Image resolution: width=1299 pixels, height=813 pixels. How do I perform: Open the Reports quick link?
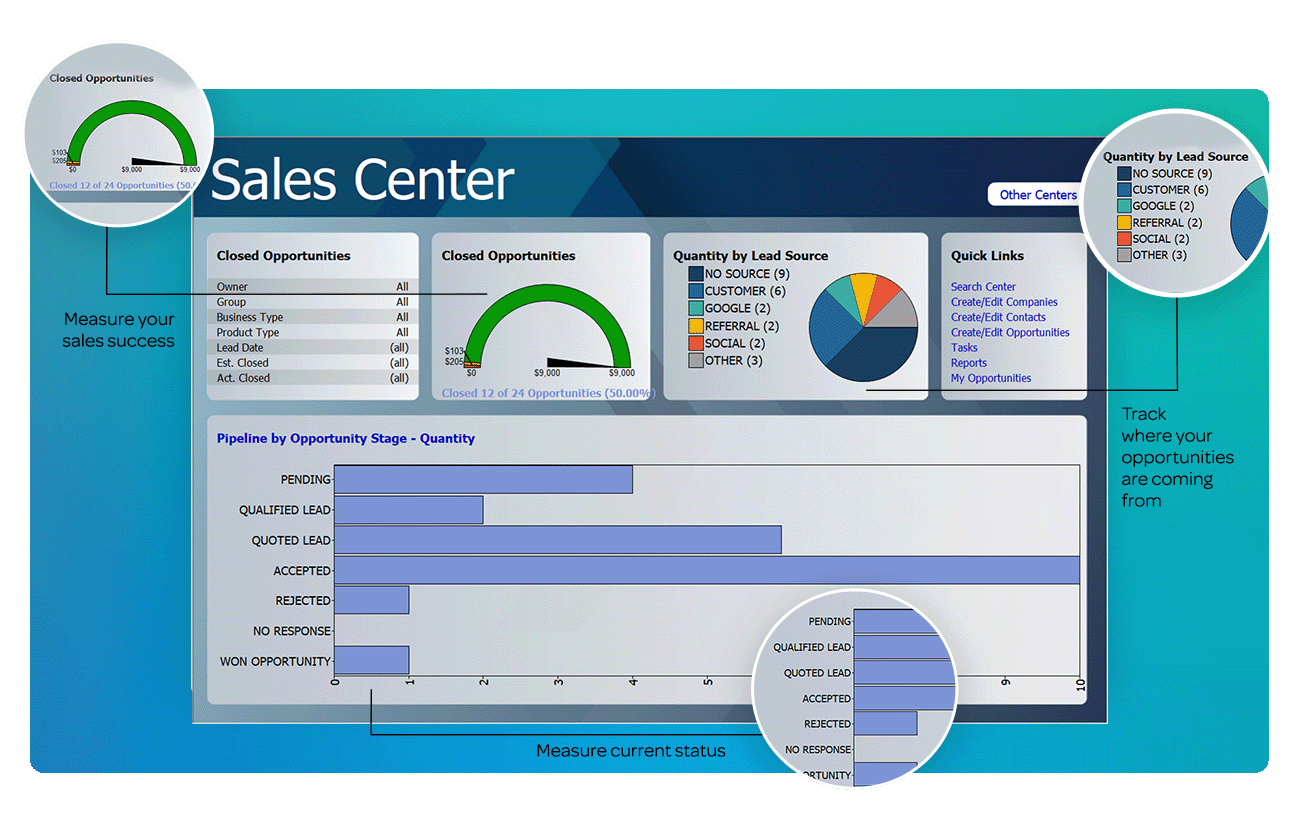[968, 362]
